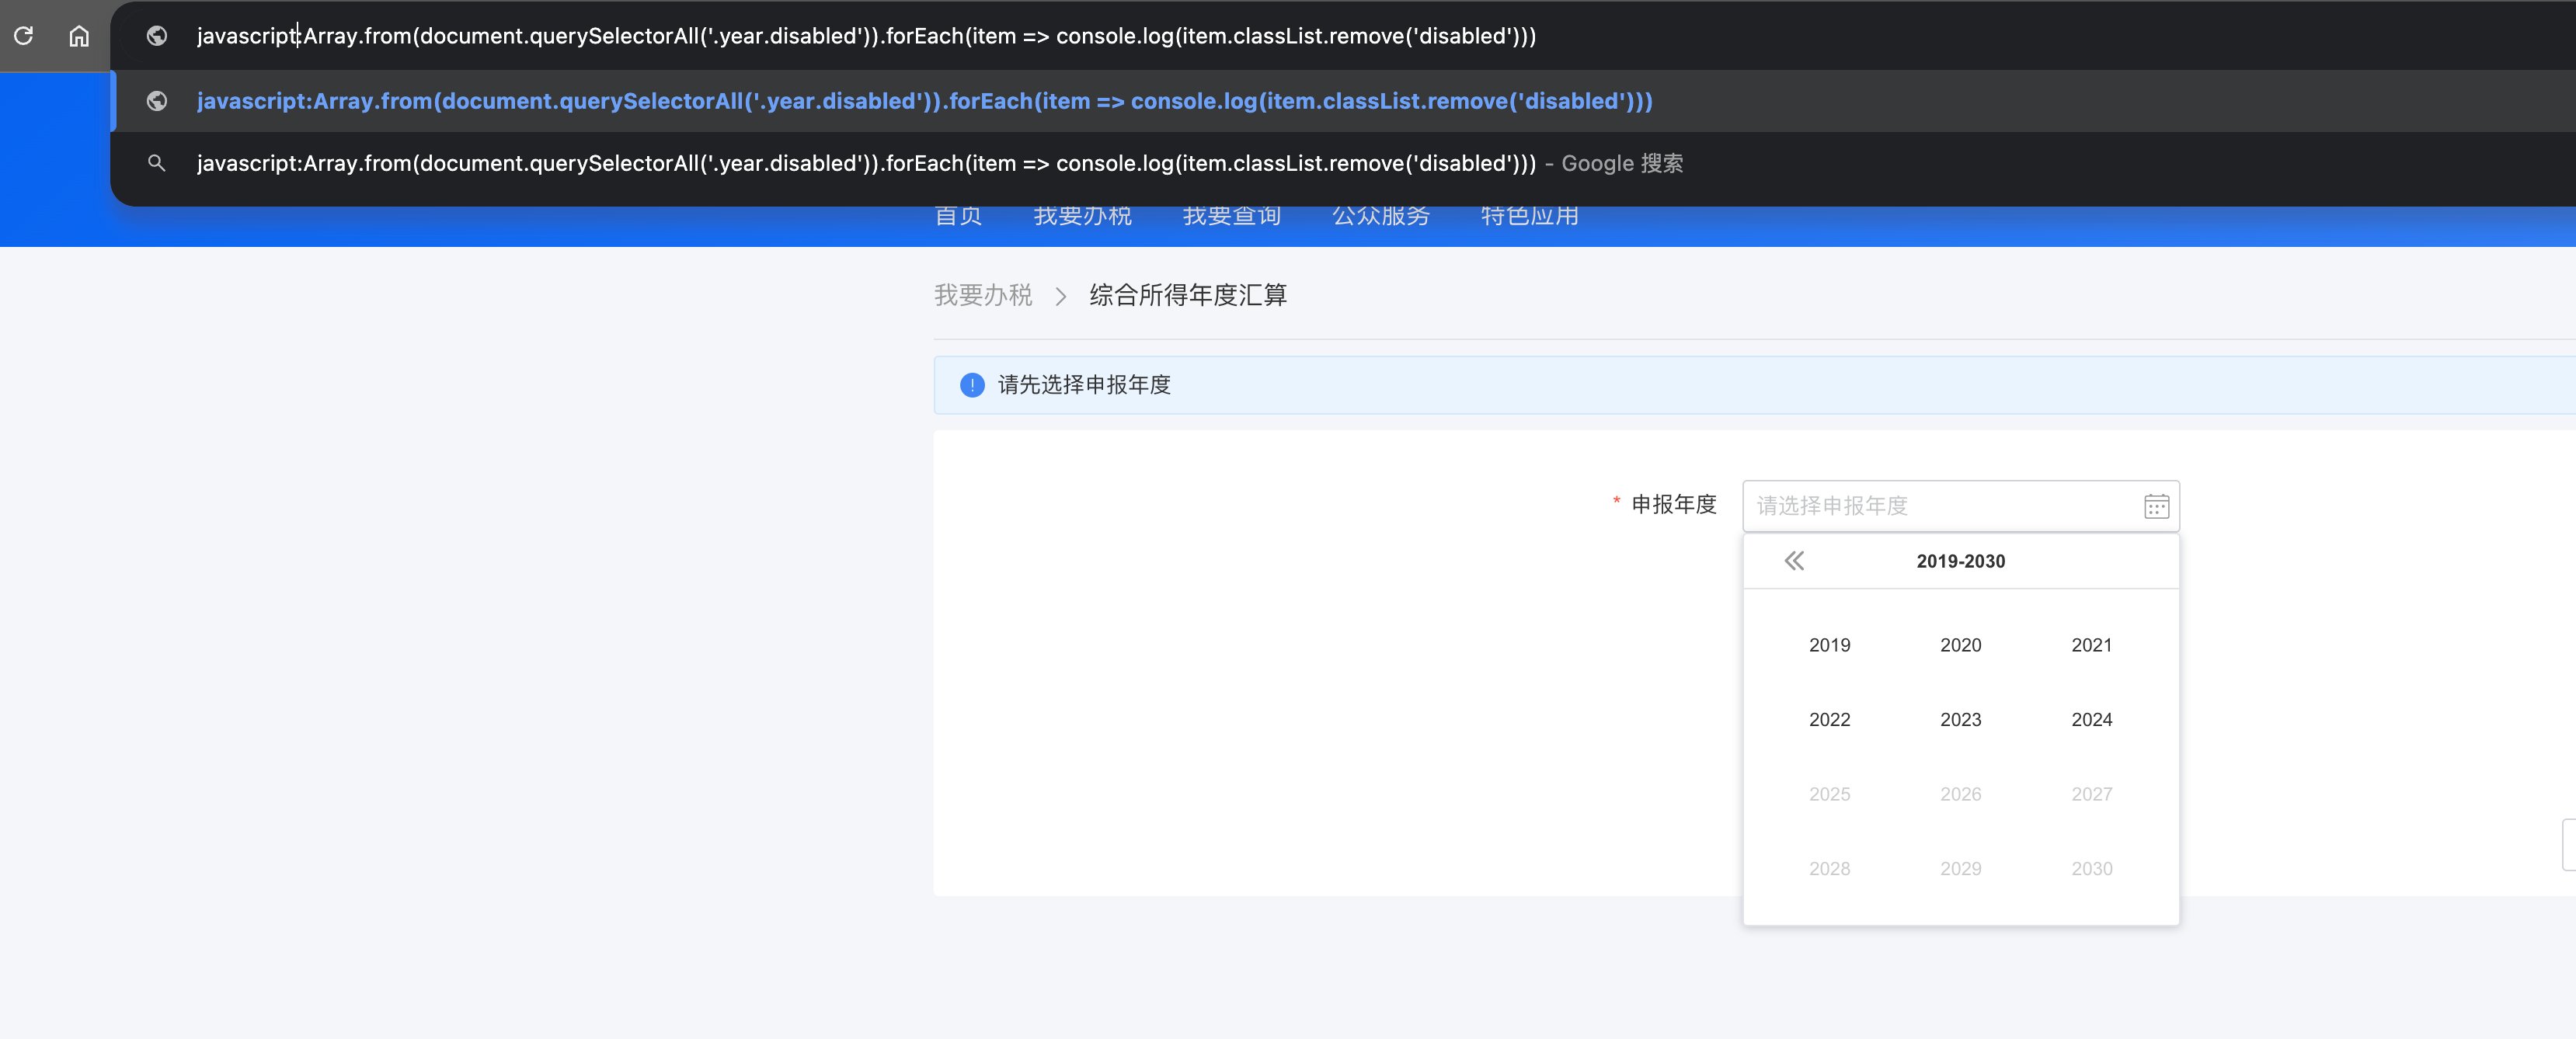Screen dimensions: 2576x1039
Task: Open the 我要查询 menu
Action: [1231, 216]
